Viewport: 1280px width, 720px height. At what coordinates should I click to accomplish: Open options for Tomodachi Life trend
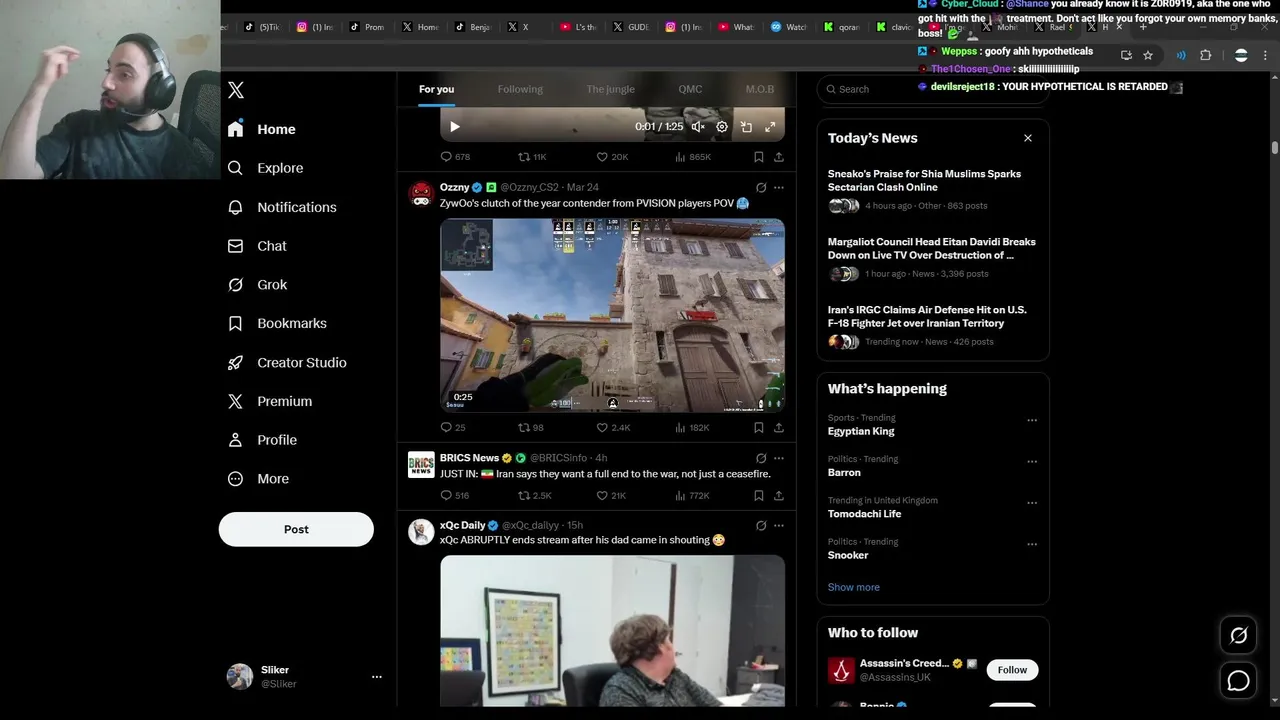1032,503
